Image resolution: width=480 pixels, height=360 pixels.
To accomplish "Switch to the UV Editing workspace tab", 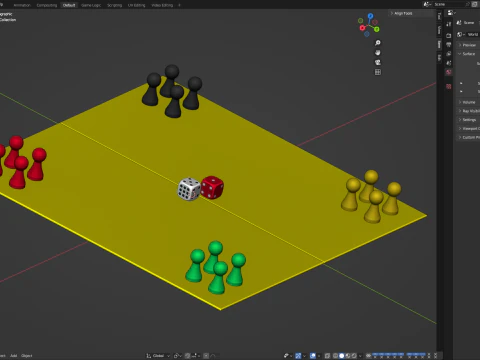I will click(x=137, y=5).
